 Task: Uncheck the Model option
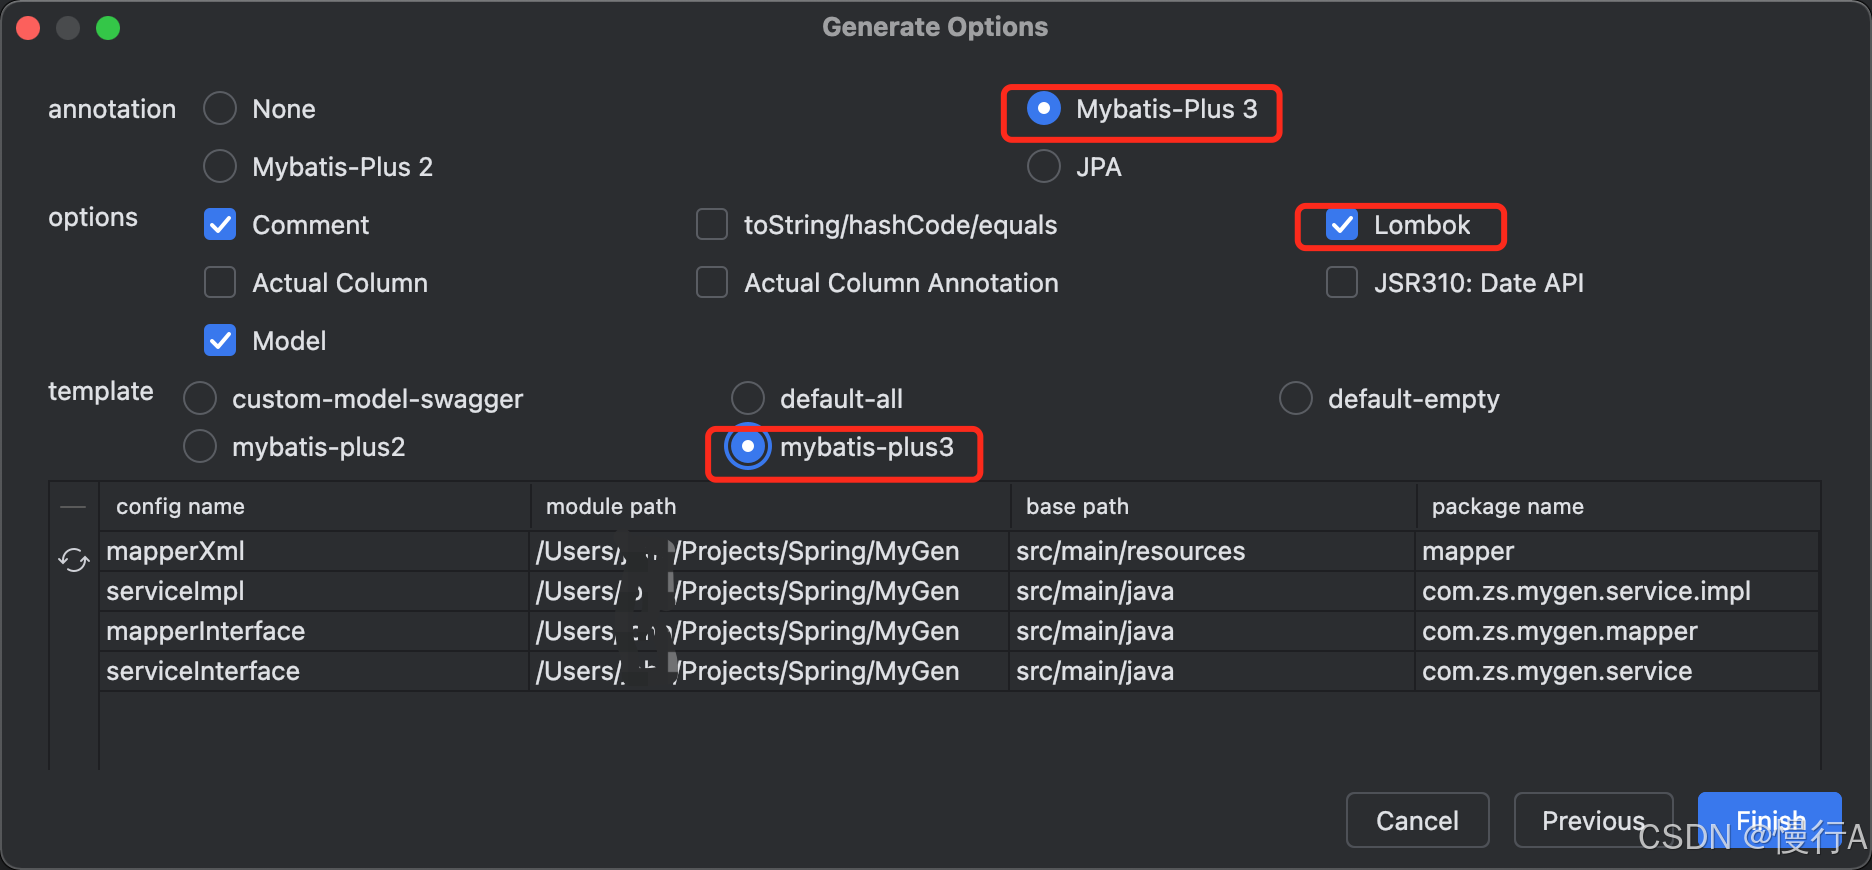click(x=219, y=340)
